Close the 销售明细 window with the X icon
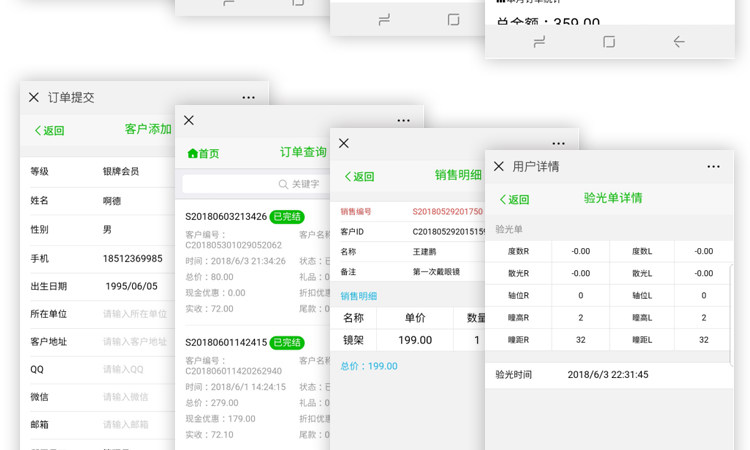This screenshot has width=750, height=450. coord(344,143)
